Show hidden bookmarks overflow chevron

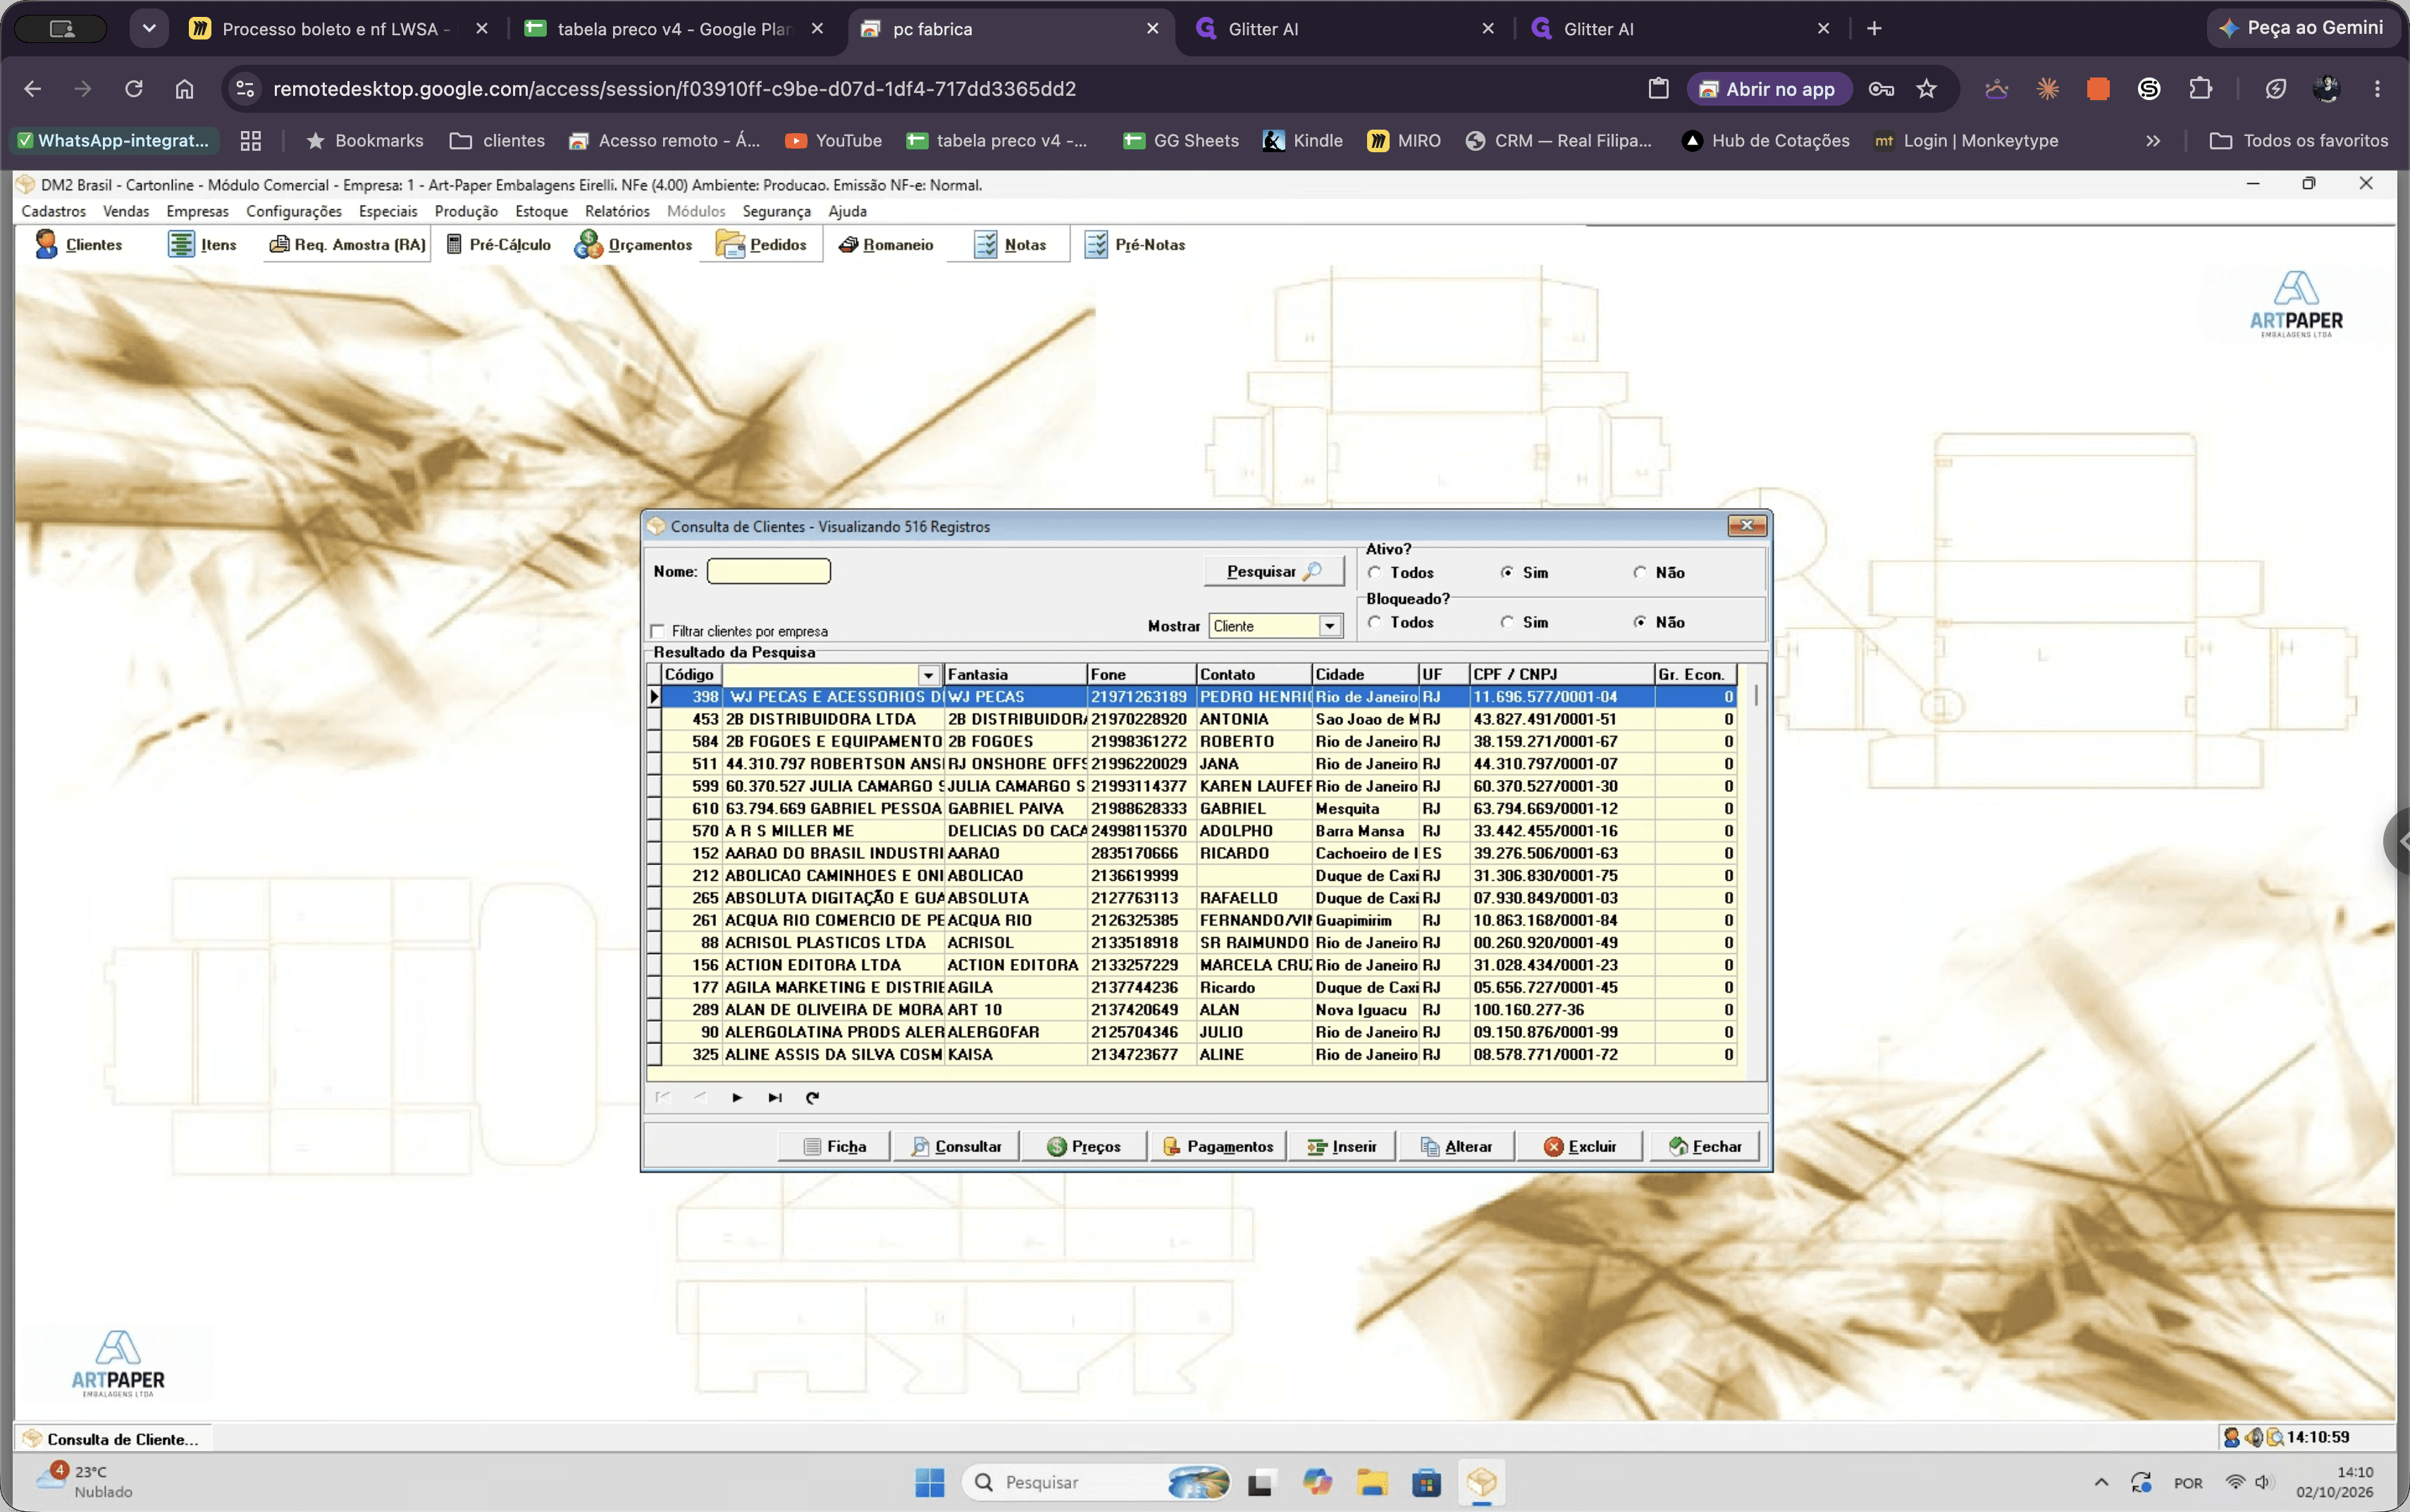(2153, 141)
